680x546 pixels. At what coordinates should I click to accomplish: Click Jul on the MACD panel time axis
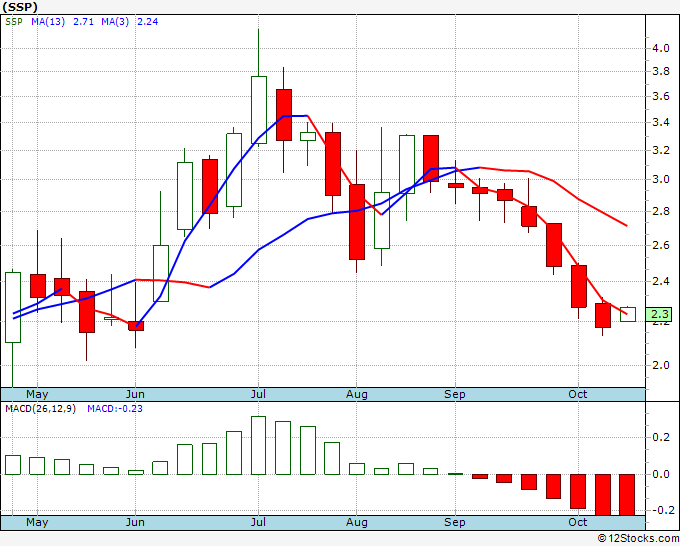click(258, 522)
